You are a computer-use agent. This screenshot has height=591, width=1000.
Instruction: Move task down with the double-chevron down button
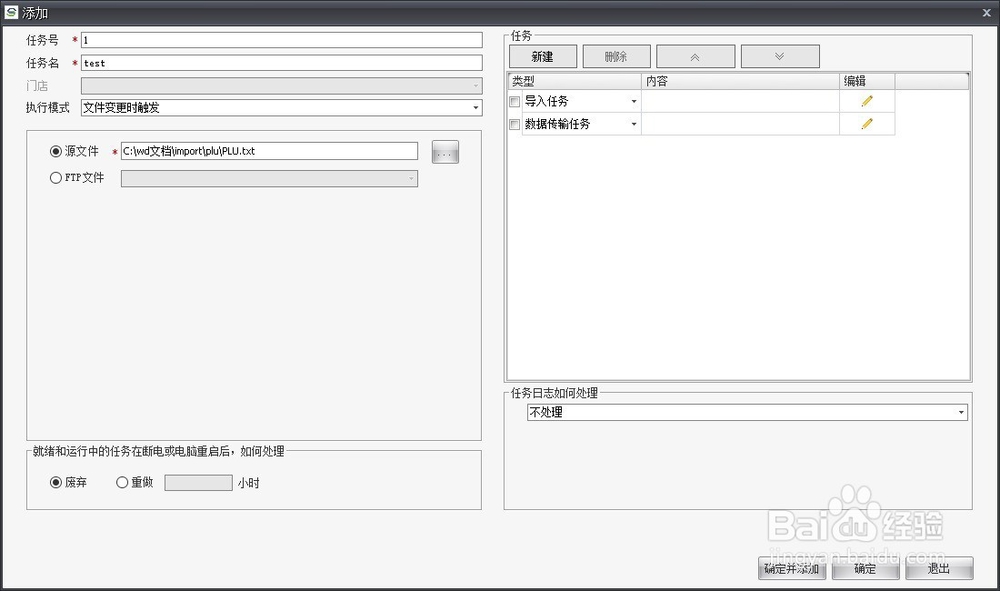[780, 57]
